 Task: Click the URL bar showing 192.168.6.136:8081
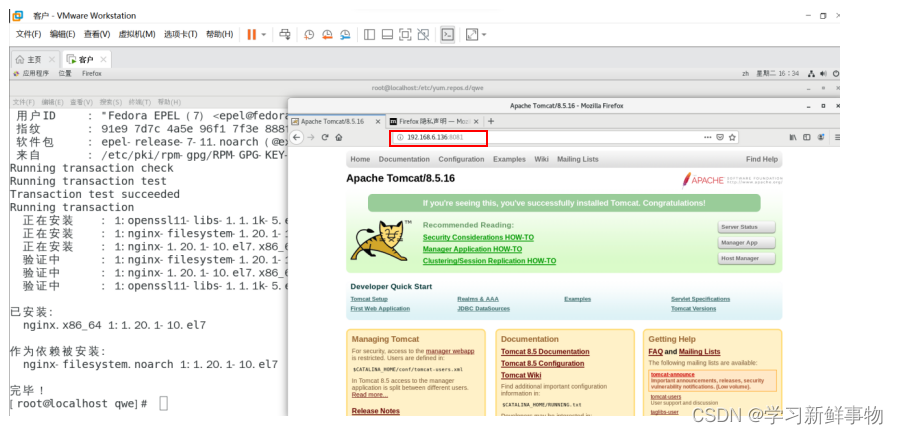[x=564, y=137]
